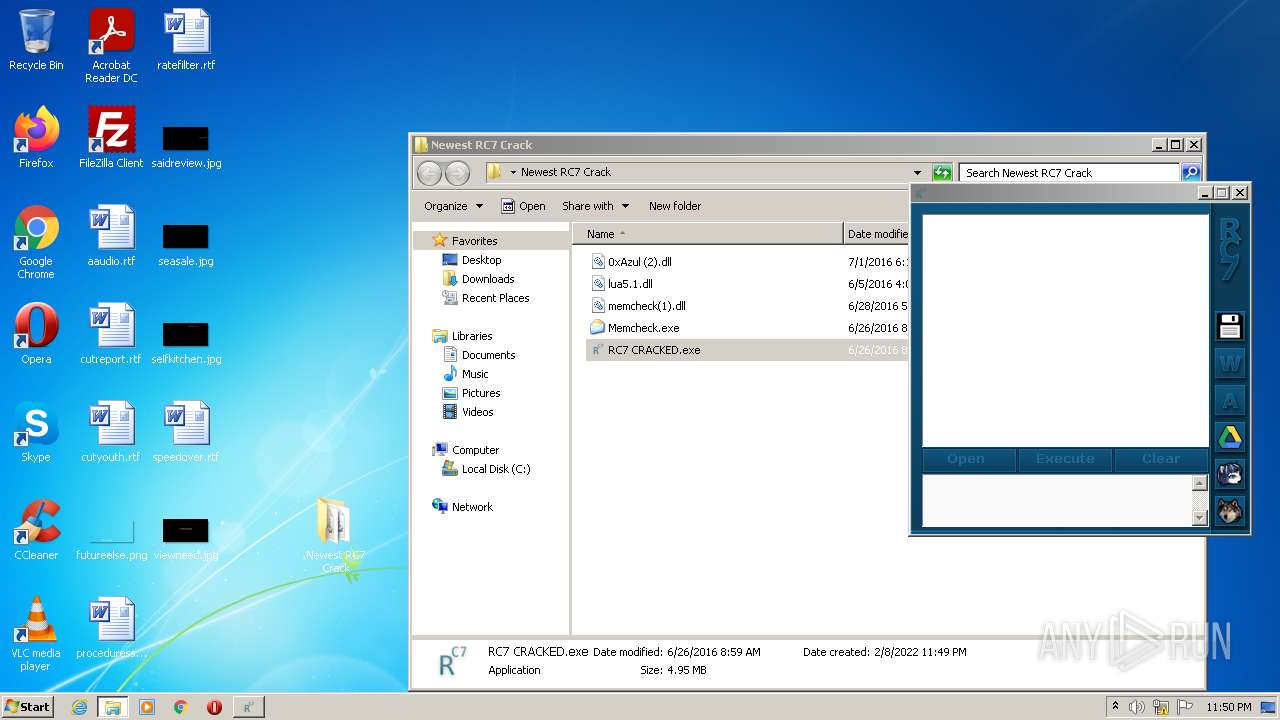The width and height of the screenshot is (1280, 720).
Task: Click the Execute button in RC7
Action: [1065, 459]
